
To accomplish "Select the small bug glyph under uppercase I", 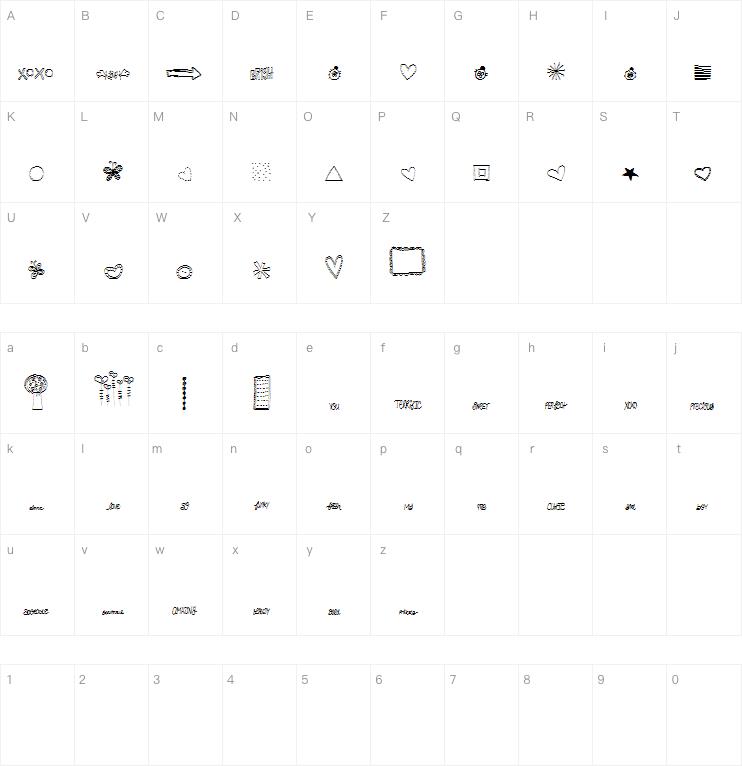I will click(630, 74).
